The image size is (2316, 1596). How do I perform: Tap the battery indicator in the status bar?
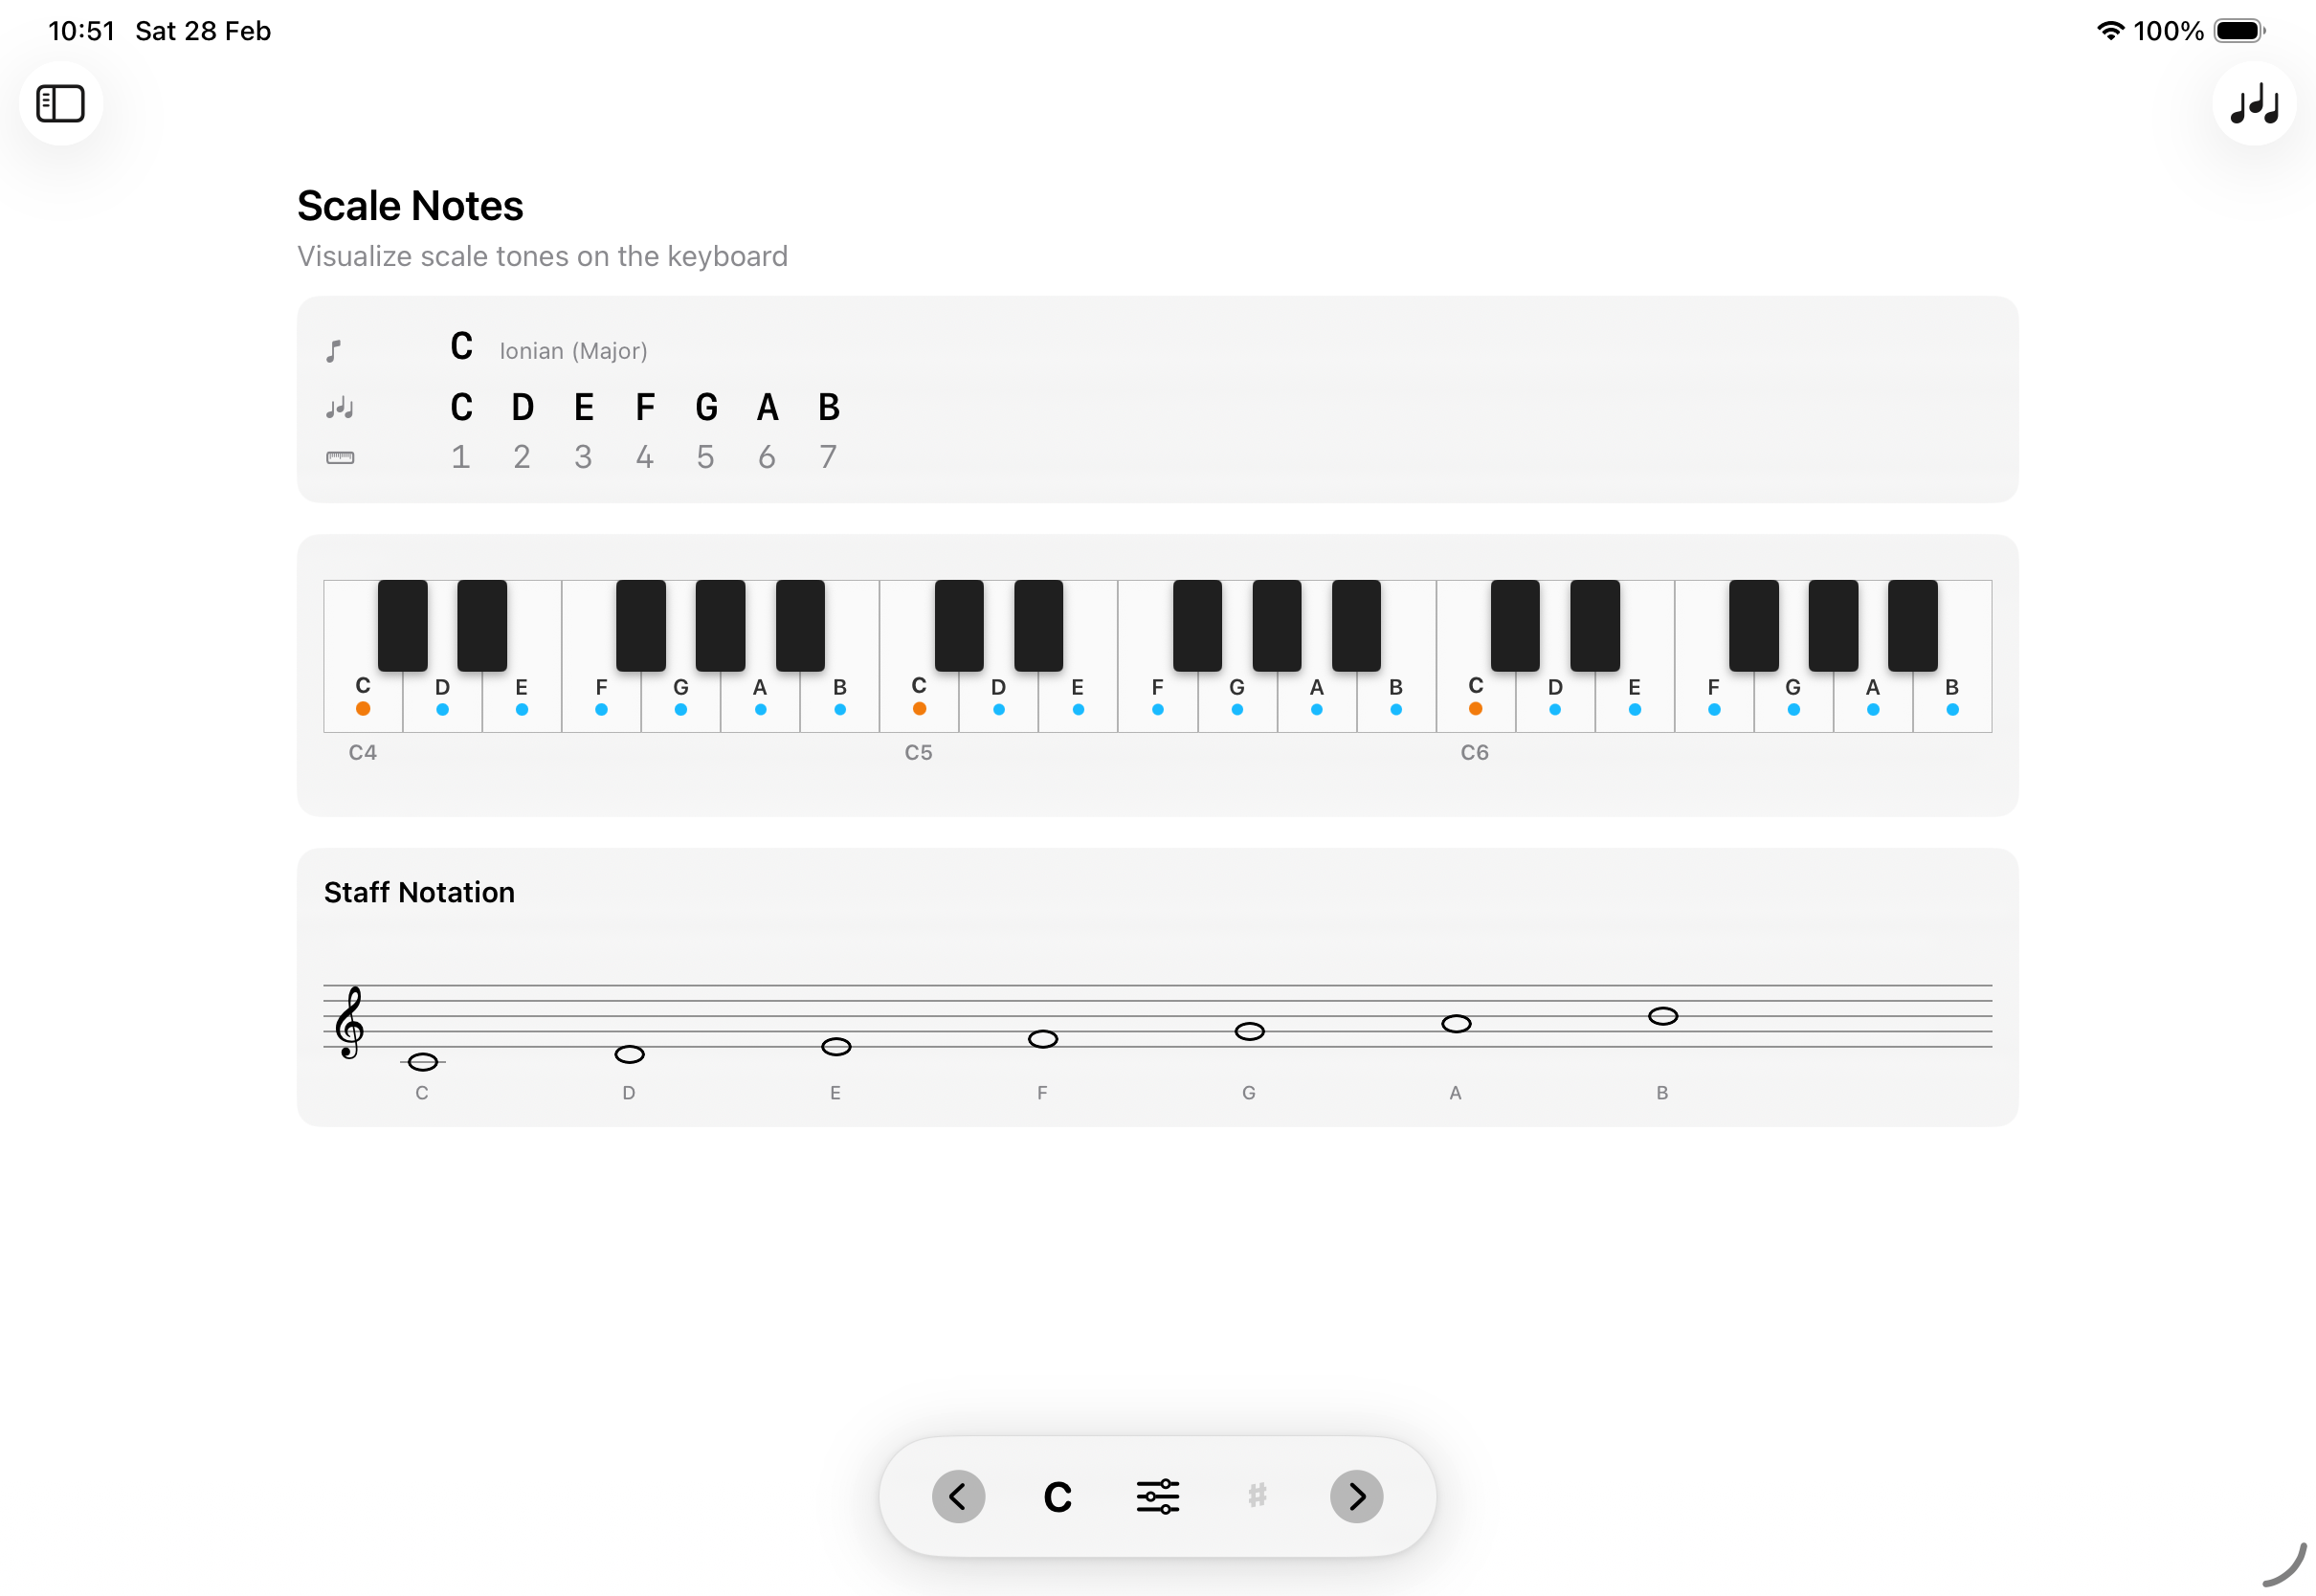coord(2238,31)
